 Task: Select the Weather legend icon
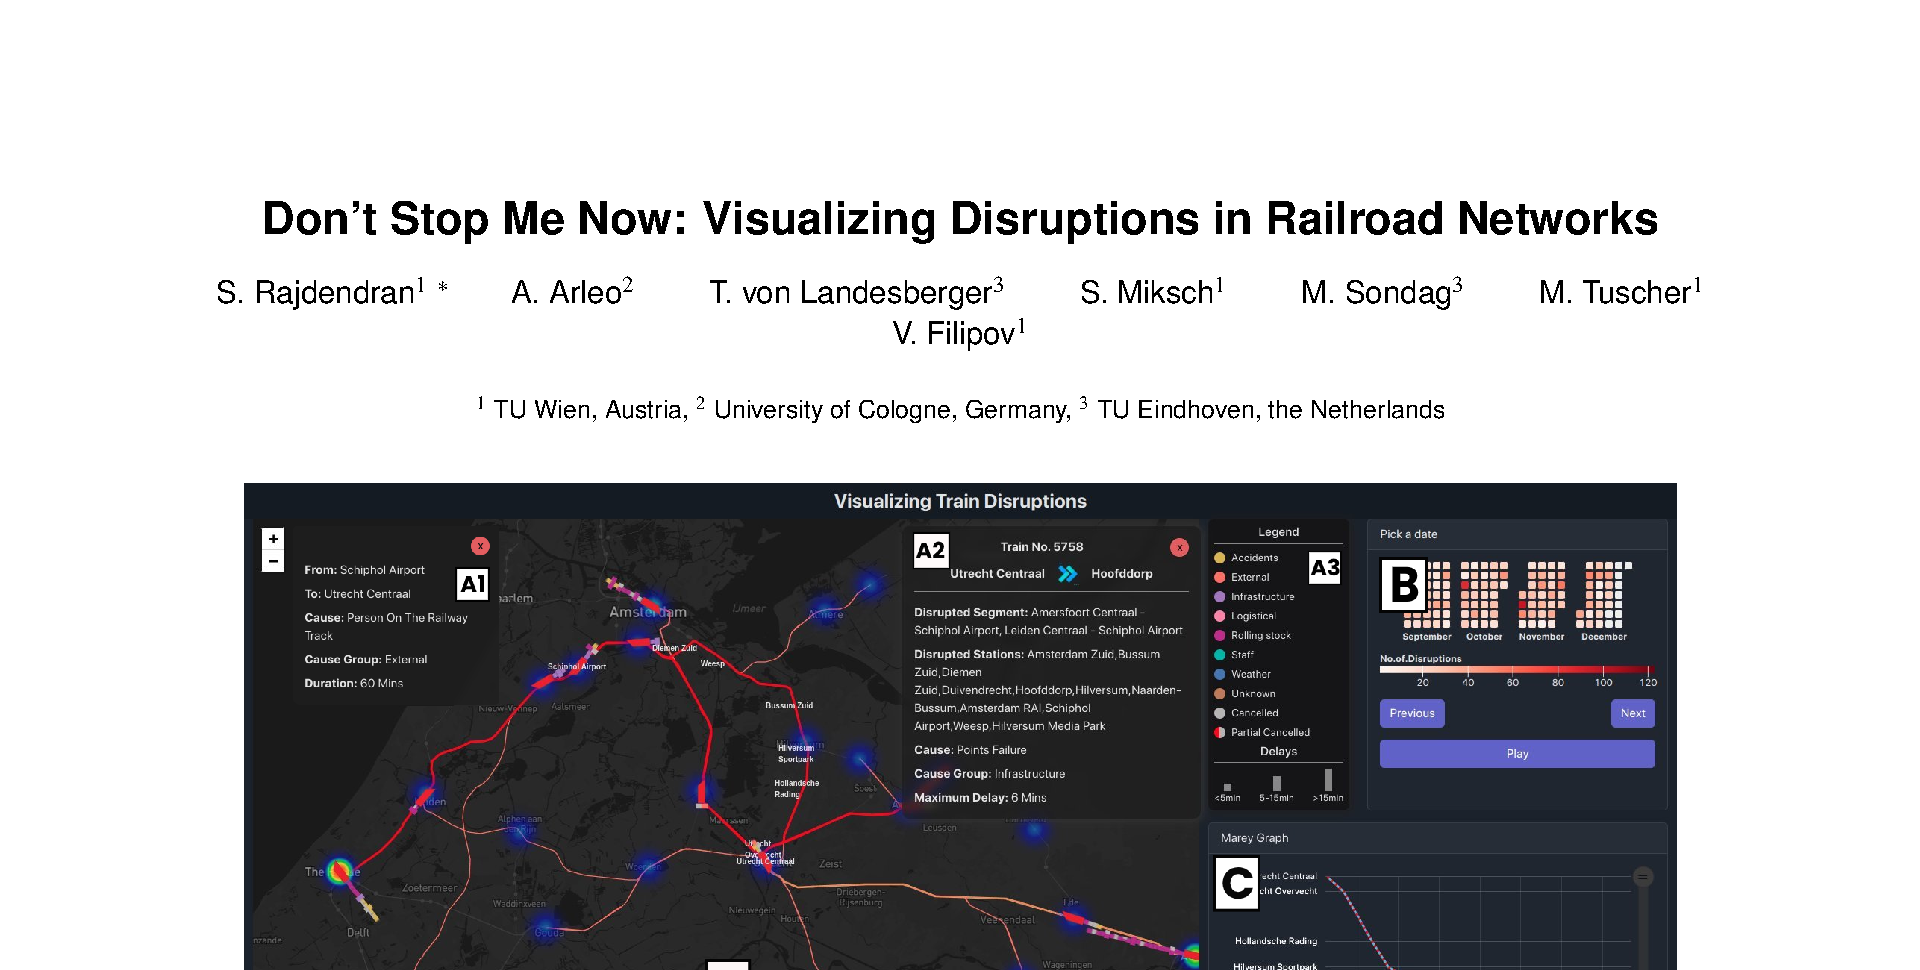tap(1219, 674)
